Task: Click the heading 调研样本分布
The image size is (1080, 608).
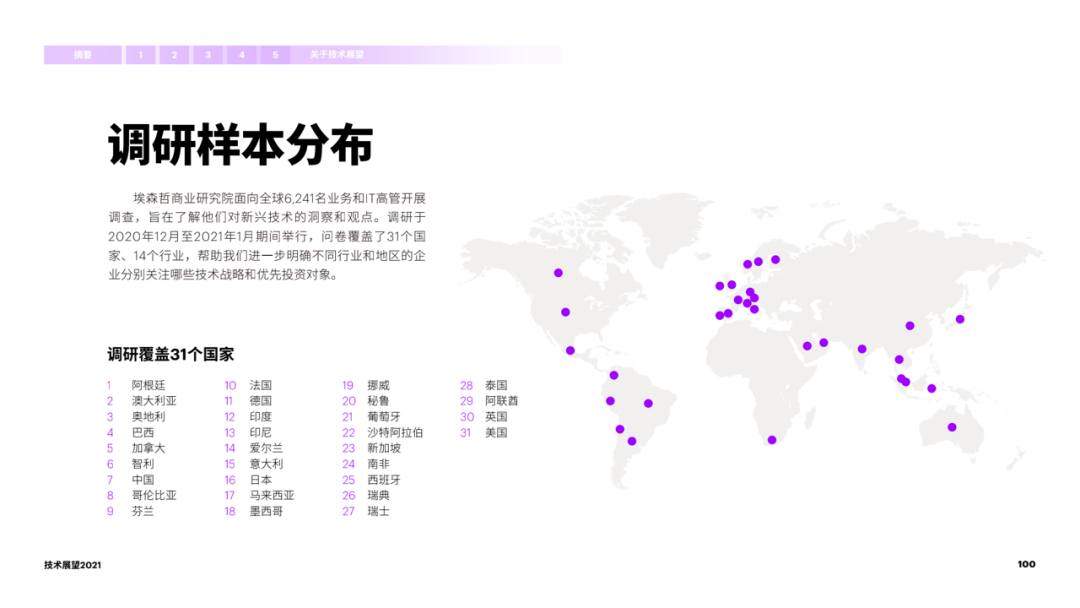Action: (x=240, y=145)
